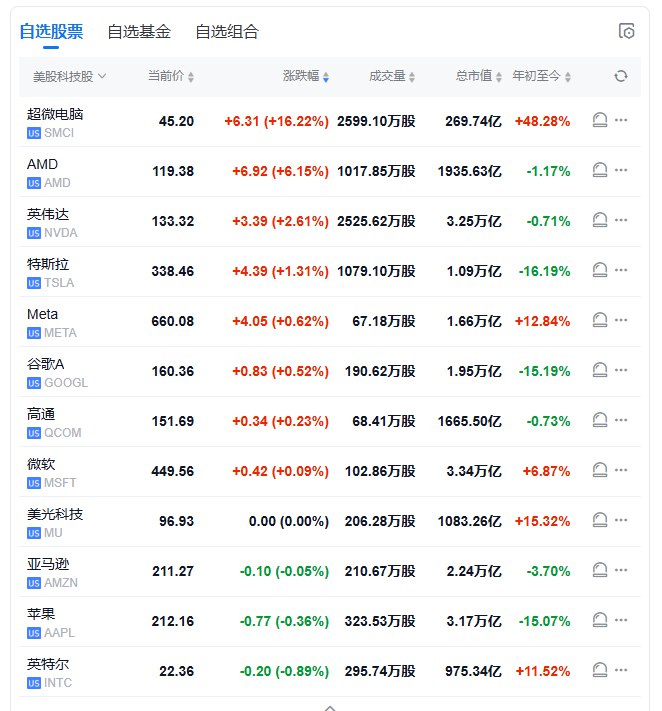Click INTC year-to-date +11.52%

[x=542, y=671]
